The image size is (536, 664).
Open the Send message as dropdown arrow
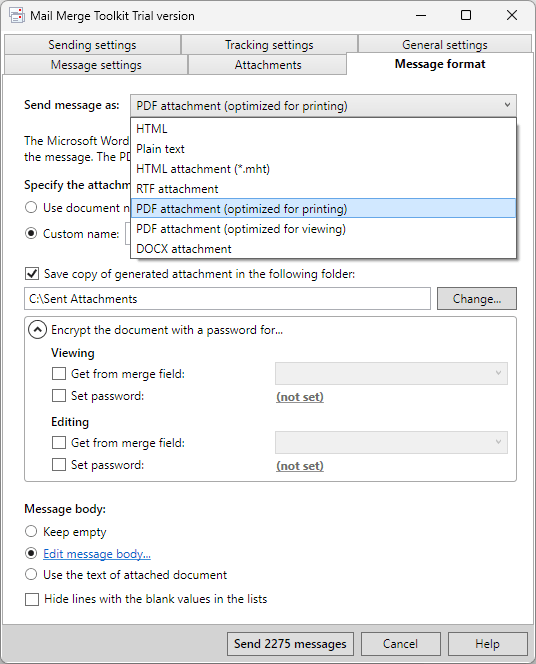[507, 105]
